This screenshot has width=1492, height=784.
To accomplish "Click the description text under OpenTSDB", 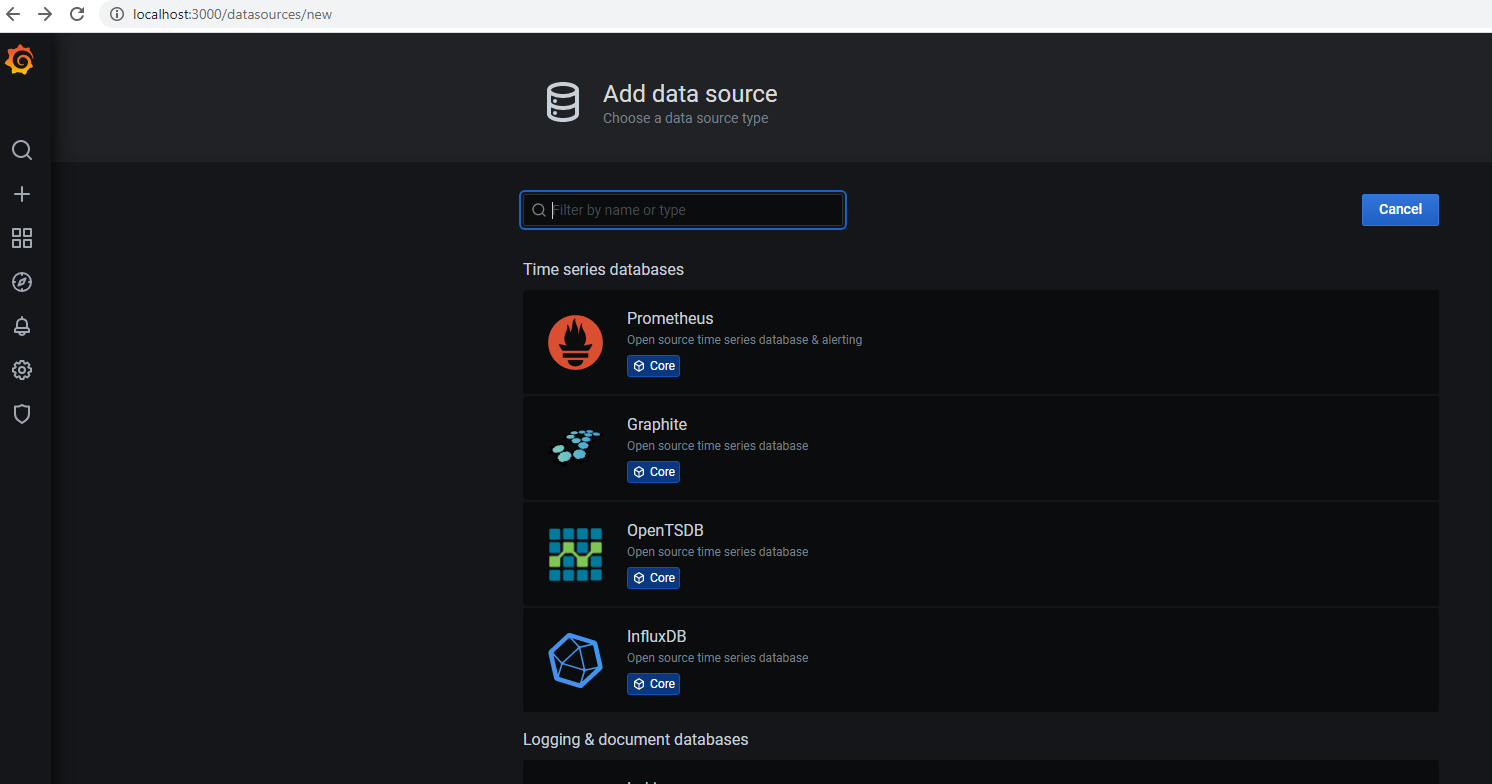I will 717,552.
